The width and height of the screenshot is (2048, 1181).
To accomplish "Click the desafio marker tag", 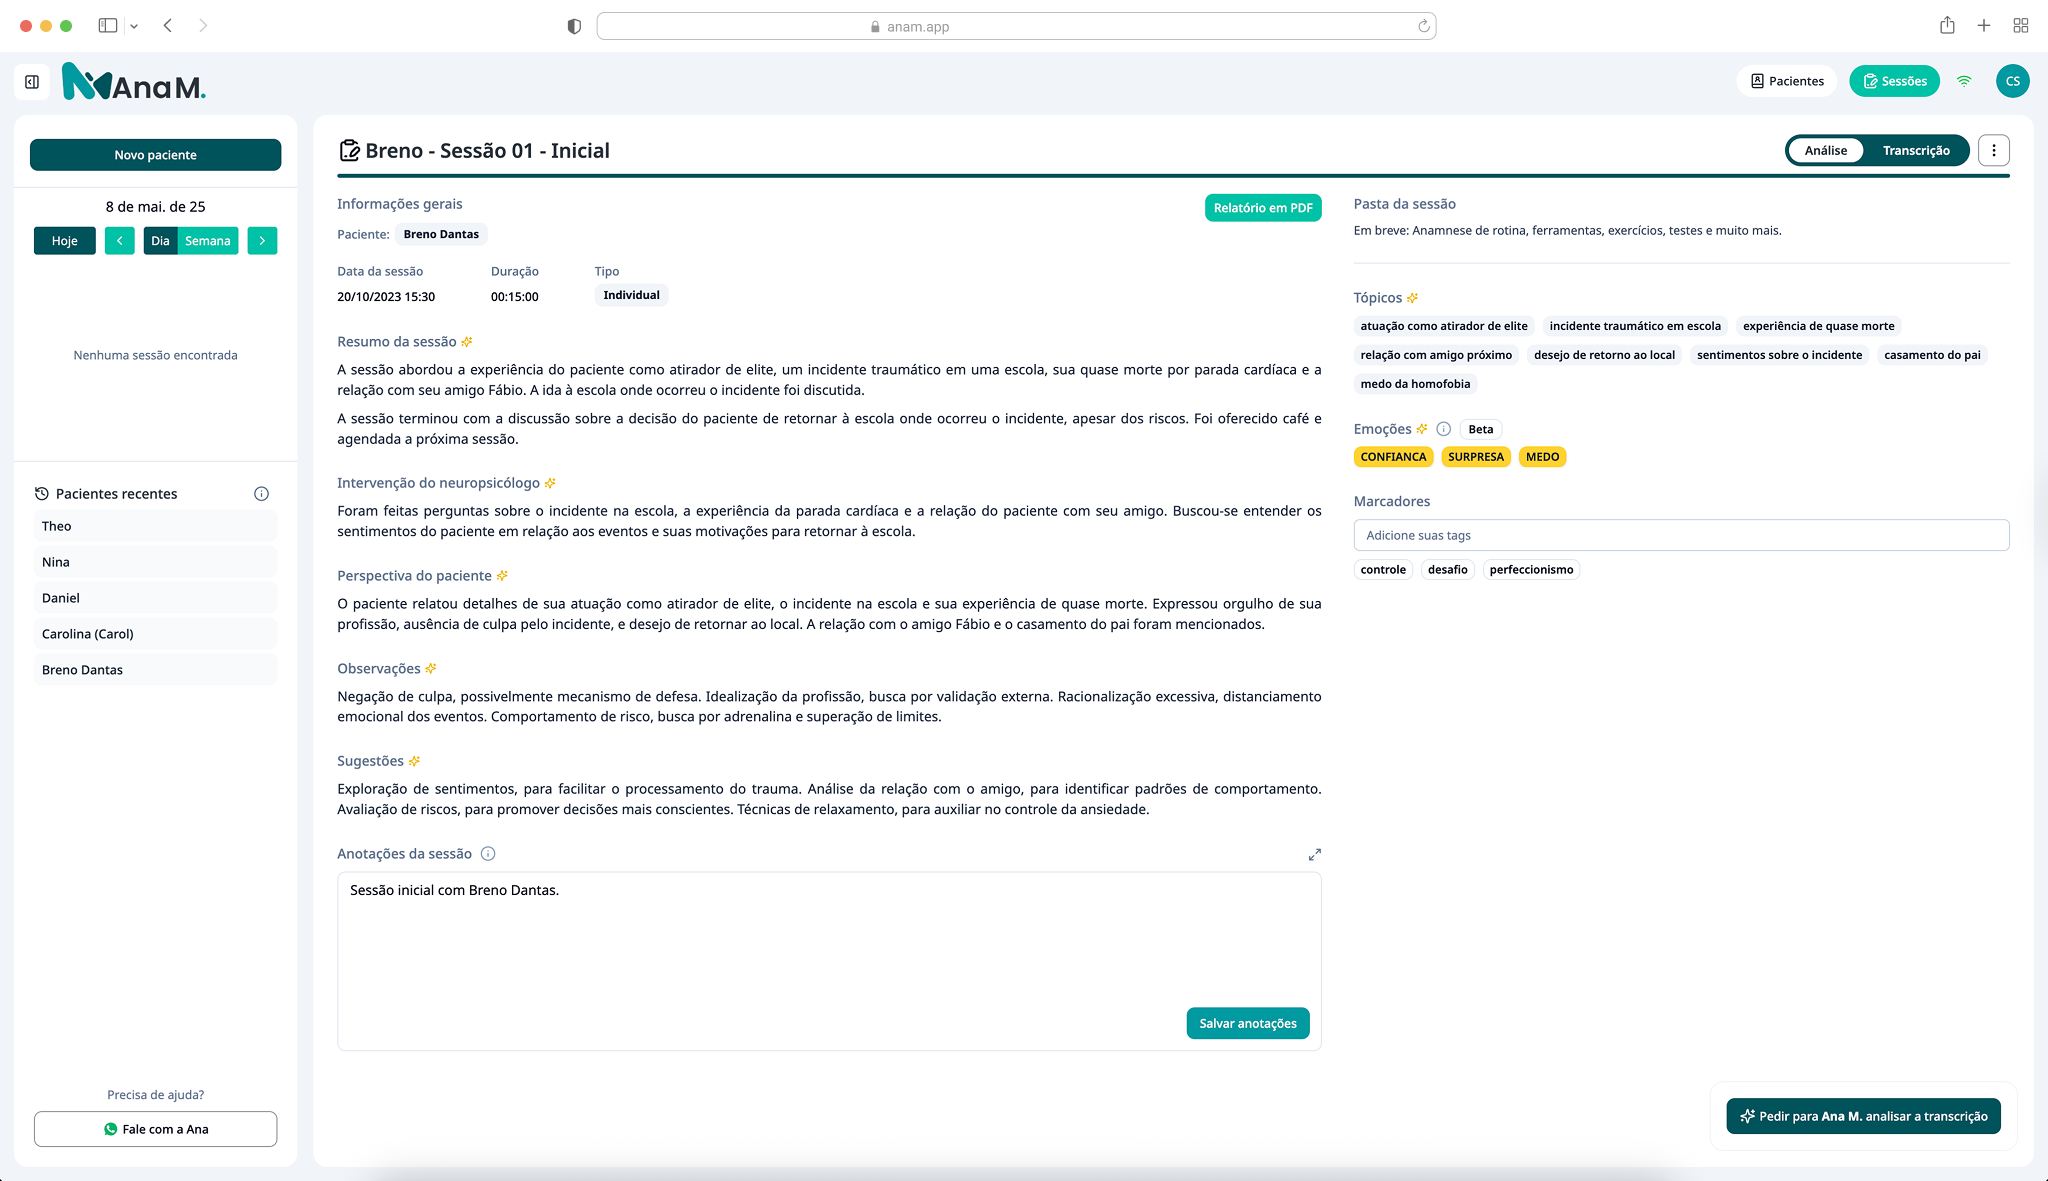I will pos(1447,570).
